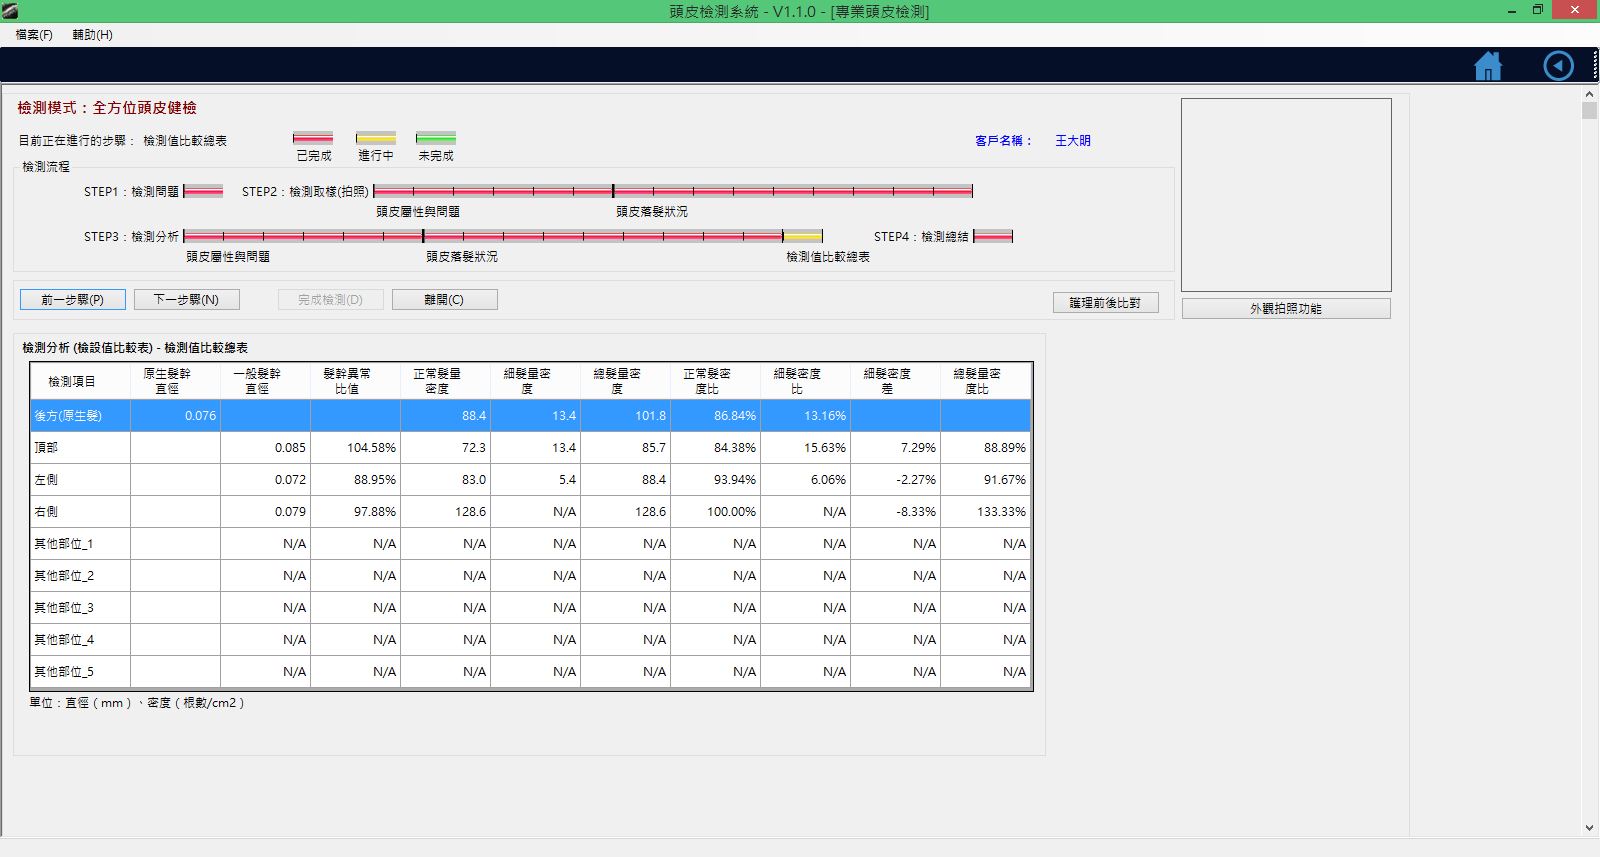The image size is (1600, 857).
Task: Click the 頭皮落髮狀況 label under STEP2
Action: click(x=652, y=212)
